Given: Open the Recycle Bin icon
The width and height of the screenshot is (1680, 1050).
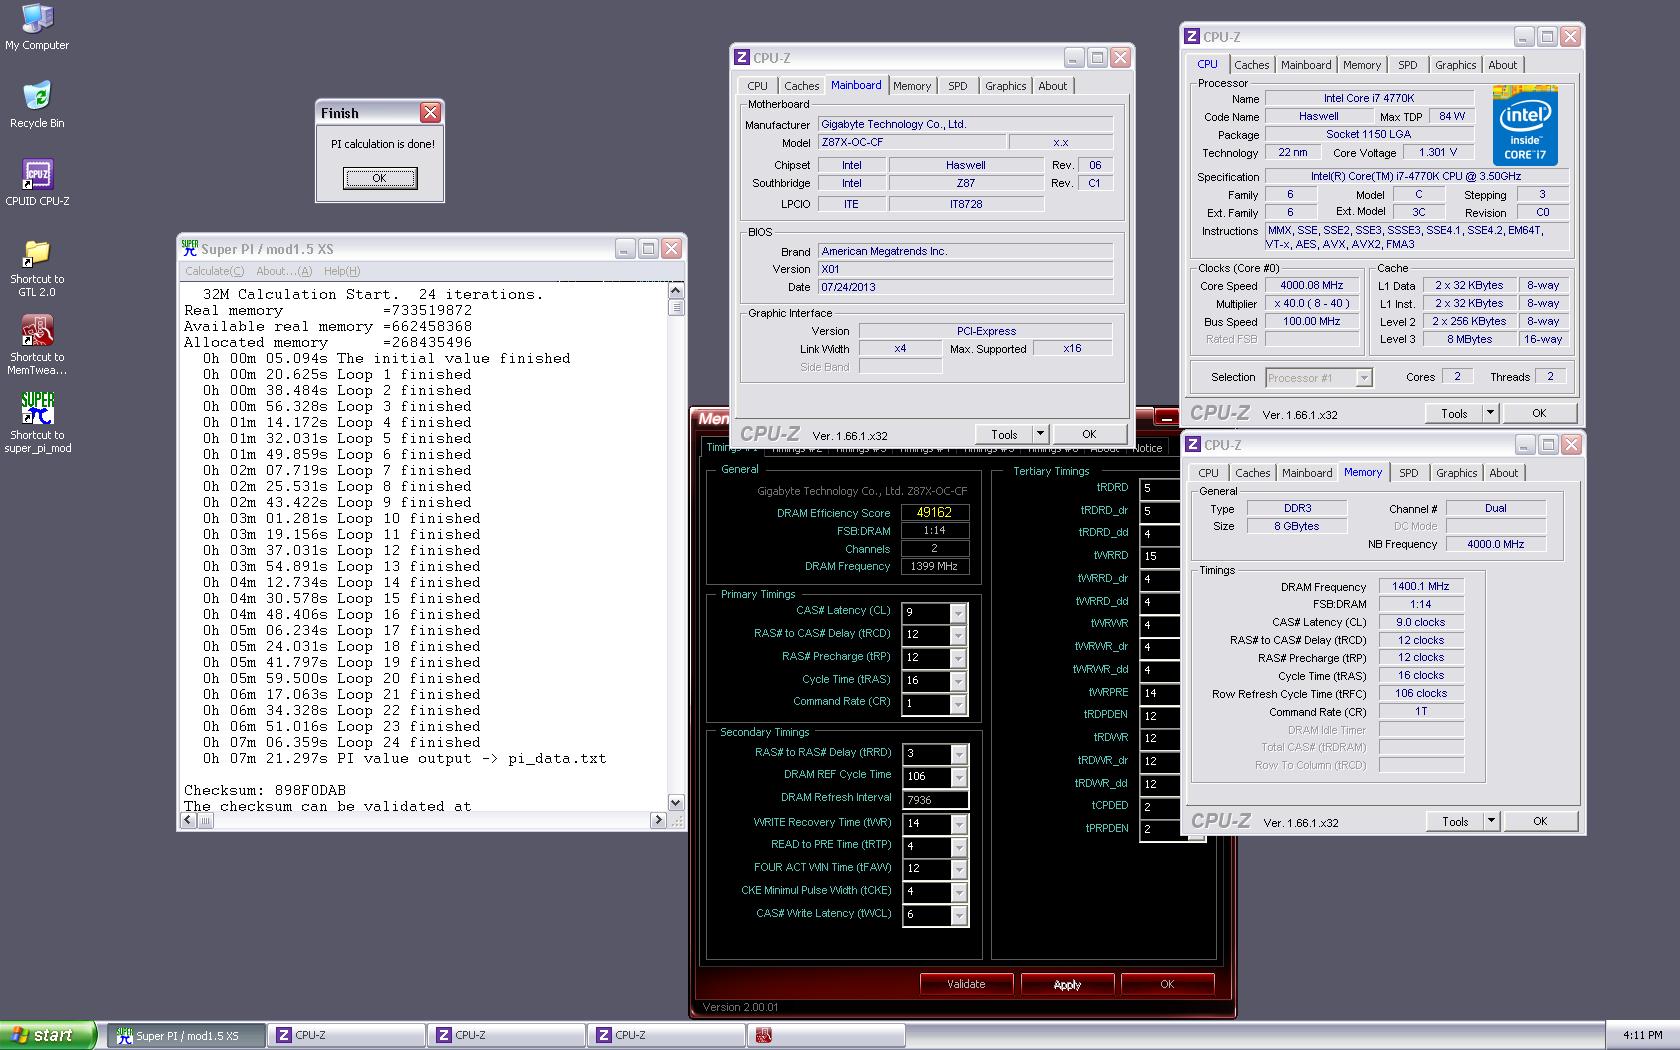Looking at the screenshot, I should coord(37,104).
